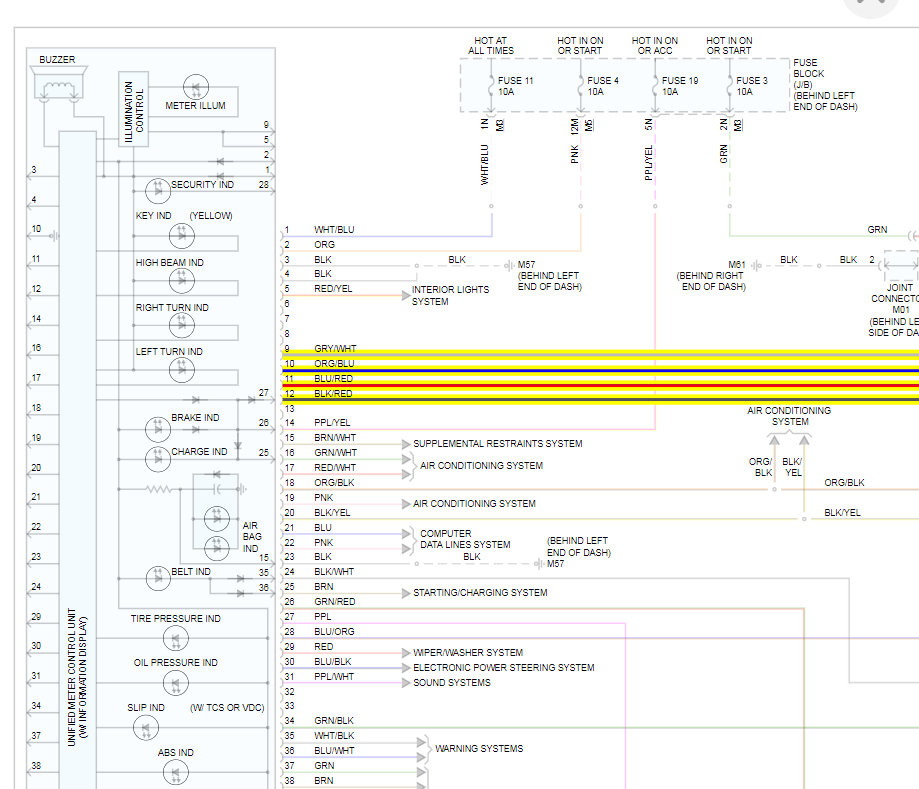The height and width of the screenshot is (789, 919).
Task: Click the FUSE 4 fuse symbol
Action: pos(581,86)
